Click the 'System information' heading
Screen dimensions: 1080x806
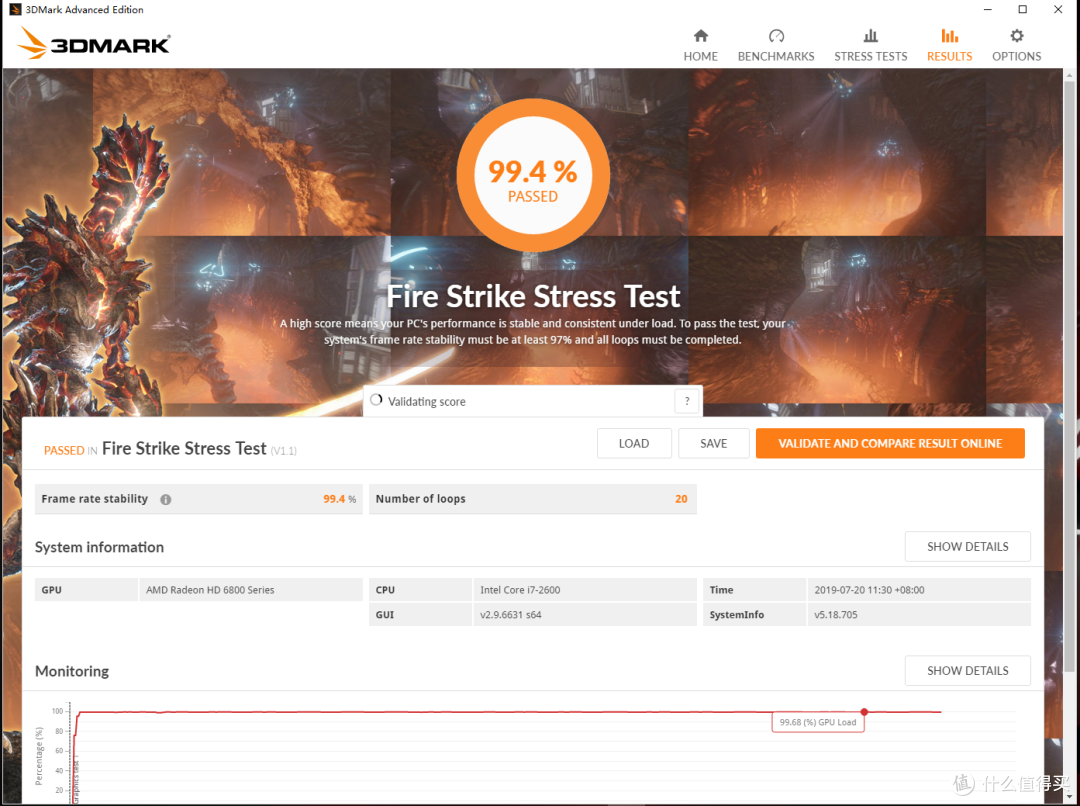[x=99, y=547]
